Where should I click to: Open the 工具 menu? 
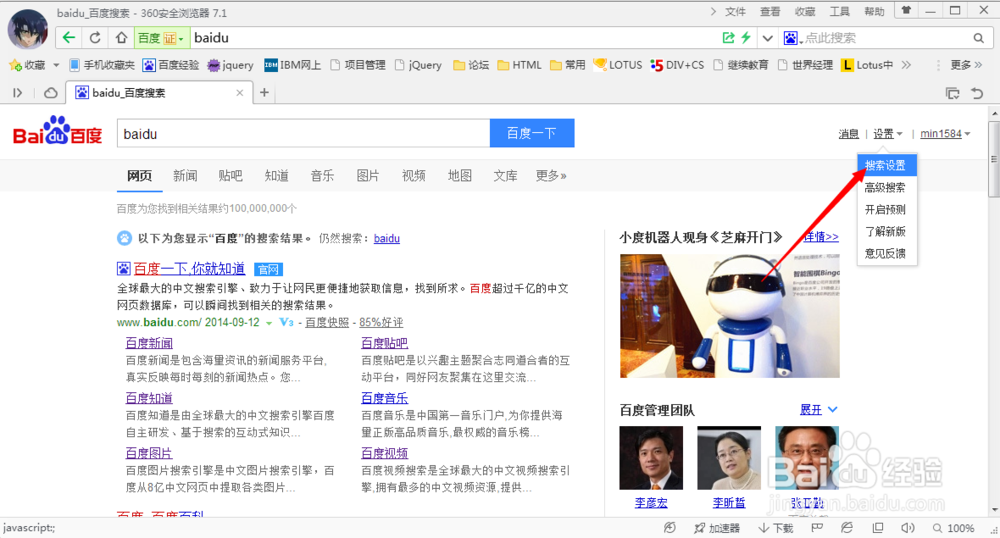tap(839, 11)
